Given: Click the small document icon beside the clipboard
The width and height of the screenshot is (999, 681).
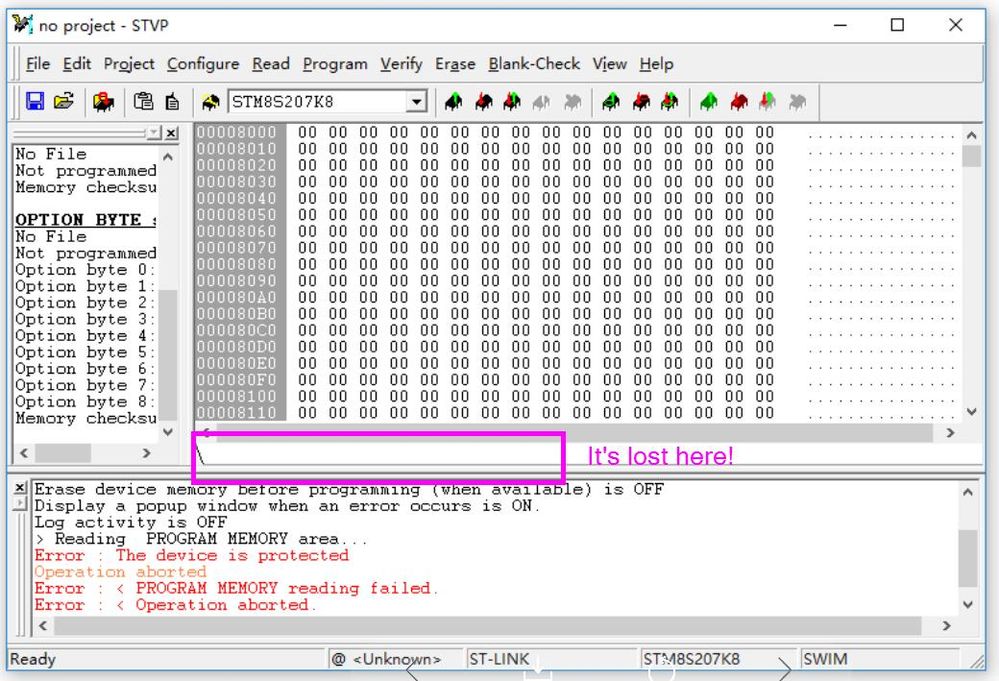Looking at the screenshot, I should (x=172, y=101).
